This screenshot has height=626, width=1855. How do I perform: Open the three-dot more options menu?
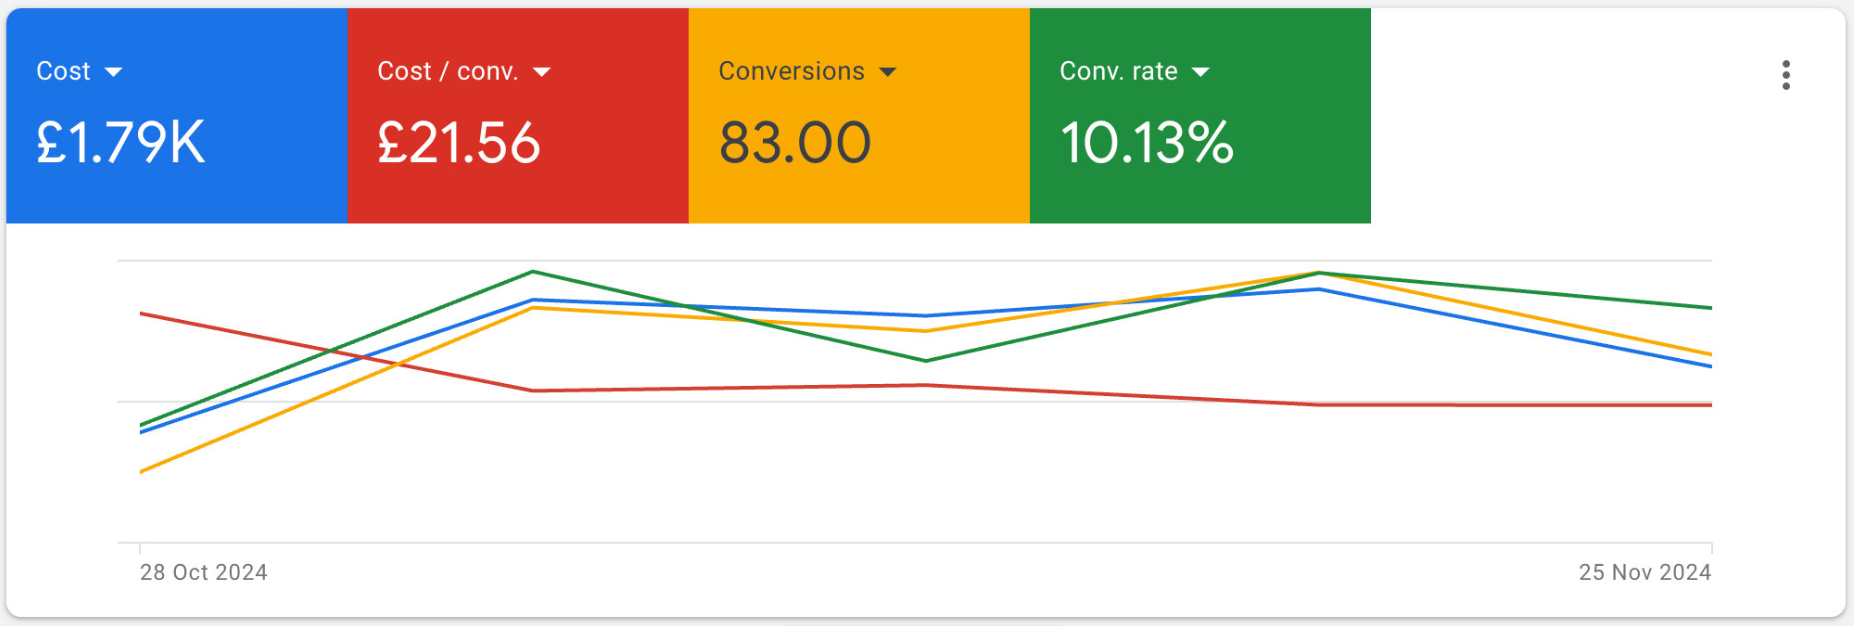pos(1785,75)
